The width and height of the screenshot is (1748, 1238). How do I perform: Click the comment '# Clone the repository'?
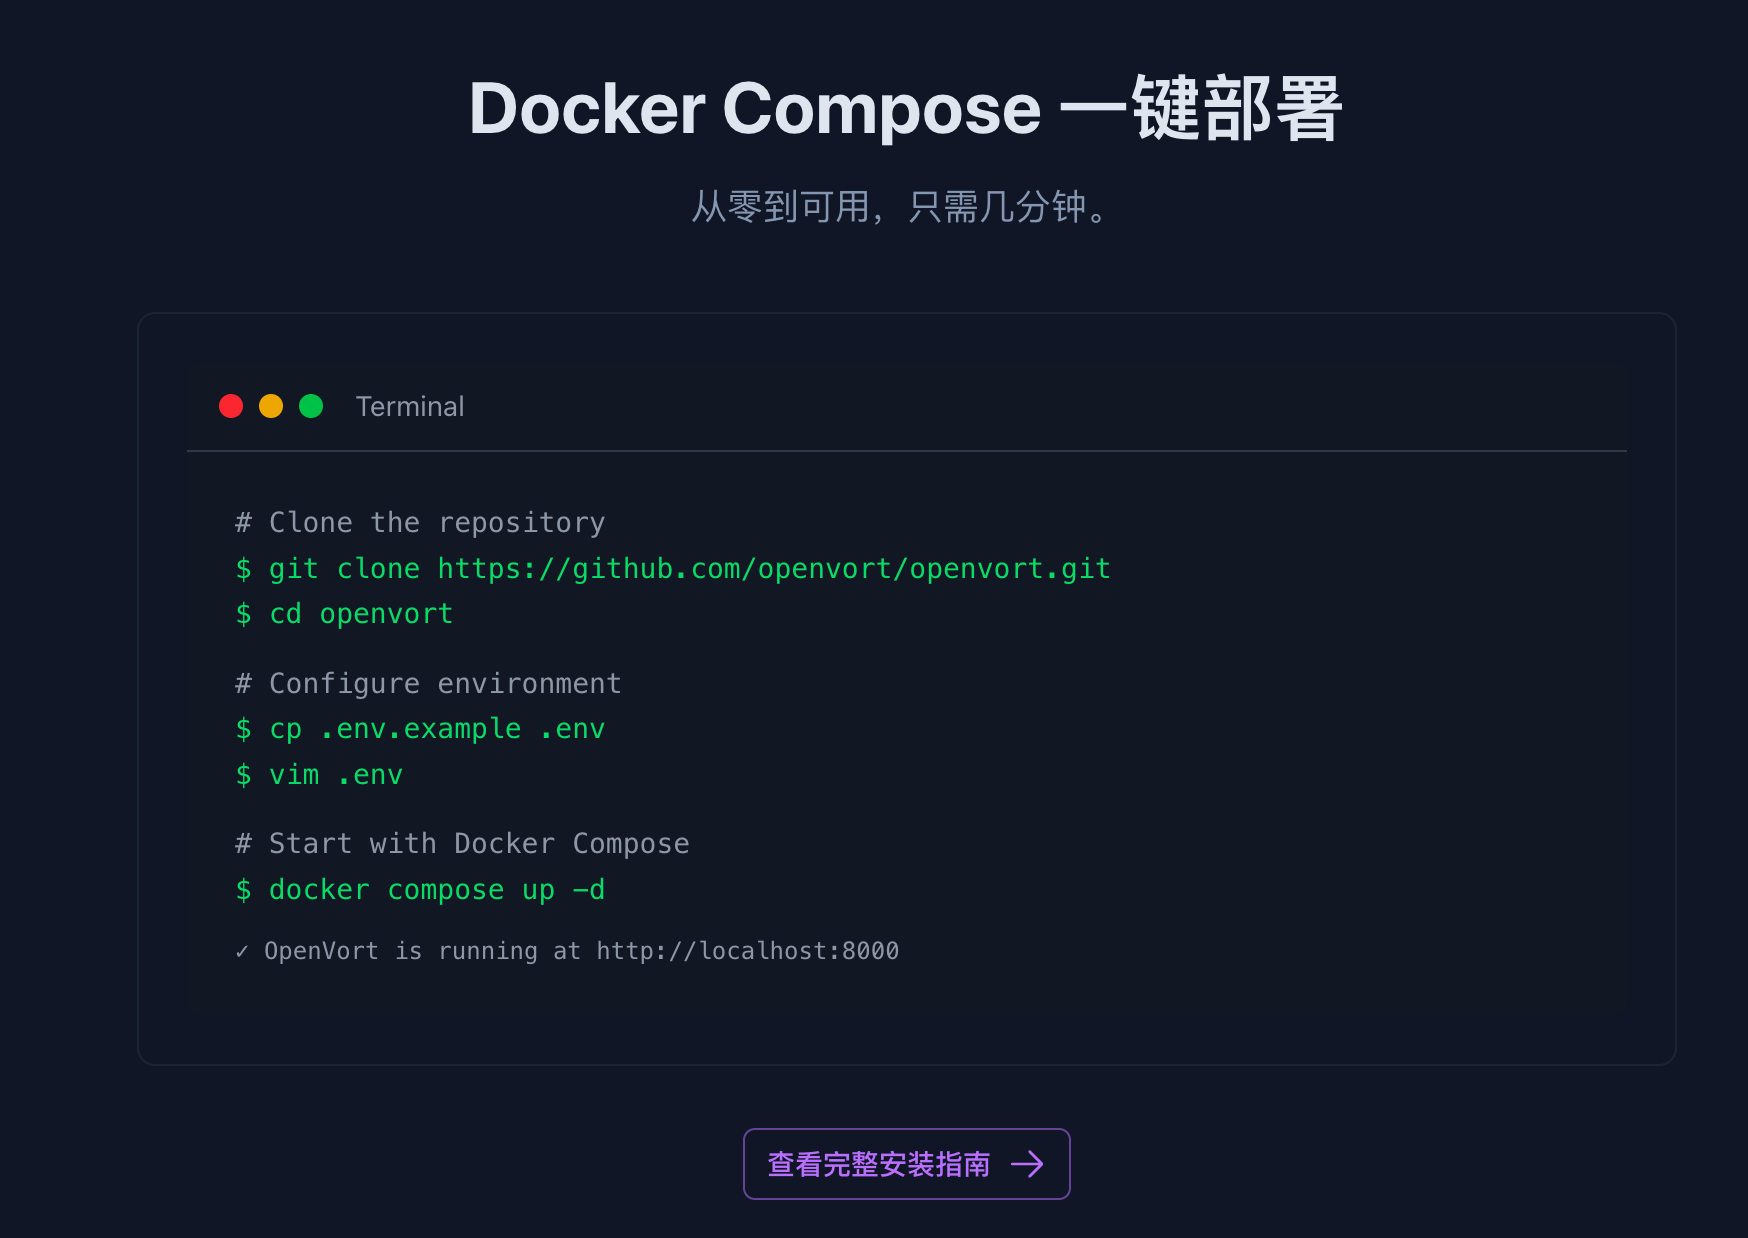pyautogui.click(x=420, y=523)
